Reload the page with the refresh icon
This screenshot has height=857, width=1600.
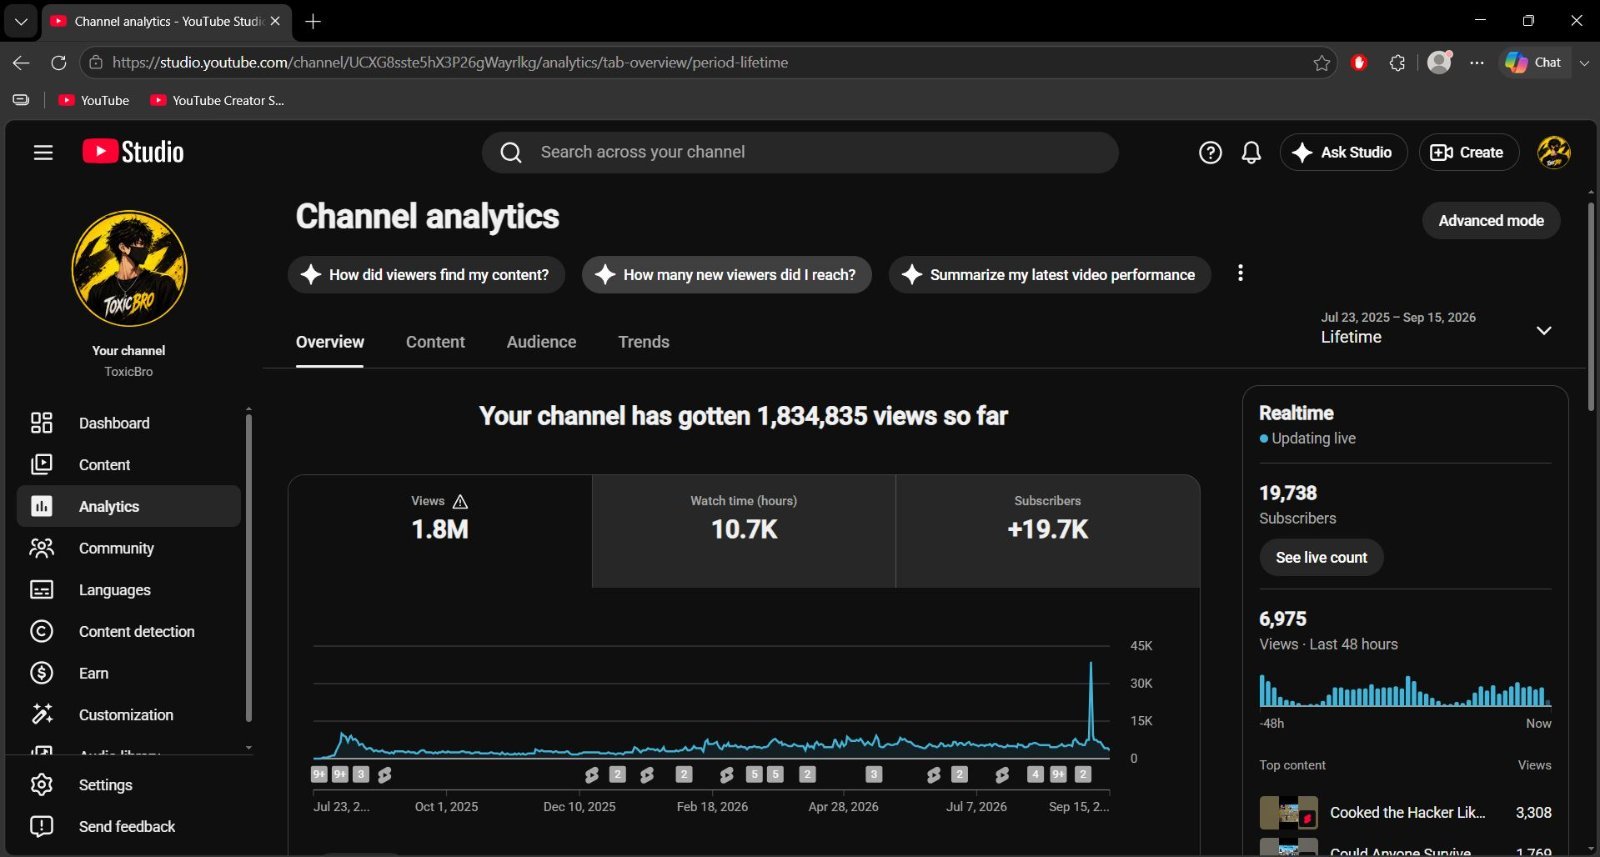(59, 62)
